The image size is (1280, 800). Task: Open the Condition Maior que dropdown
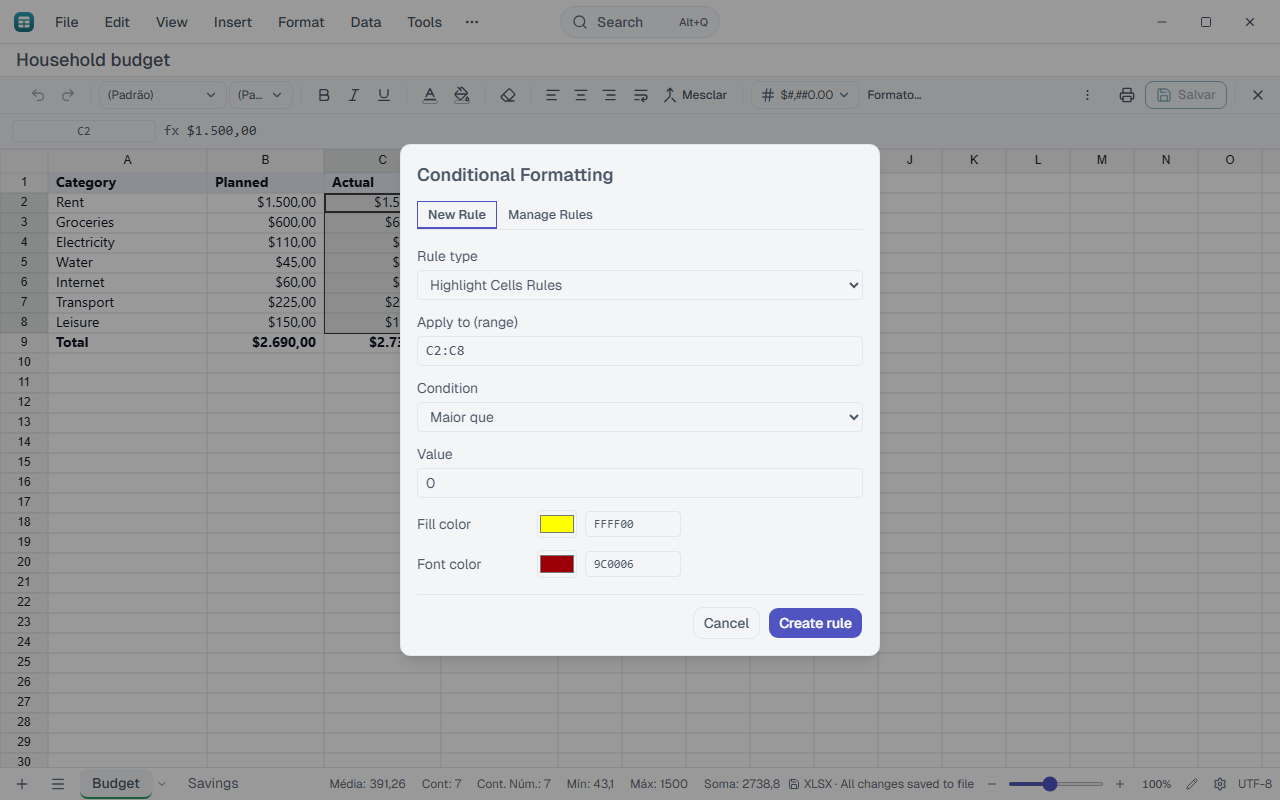[640, 417]
